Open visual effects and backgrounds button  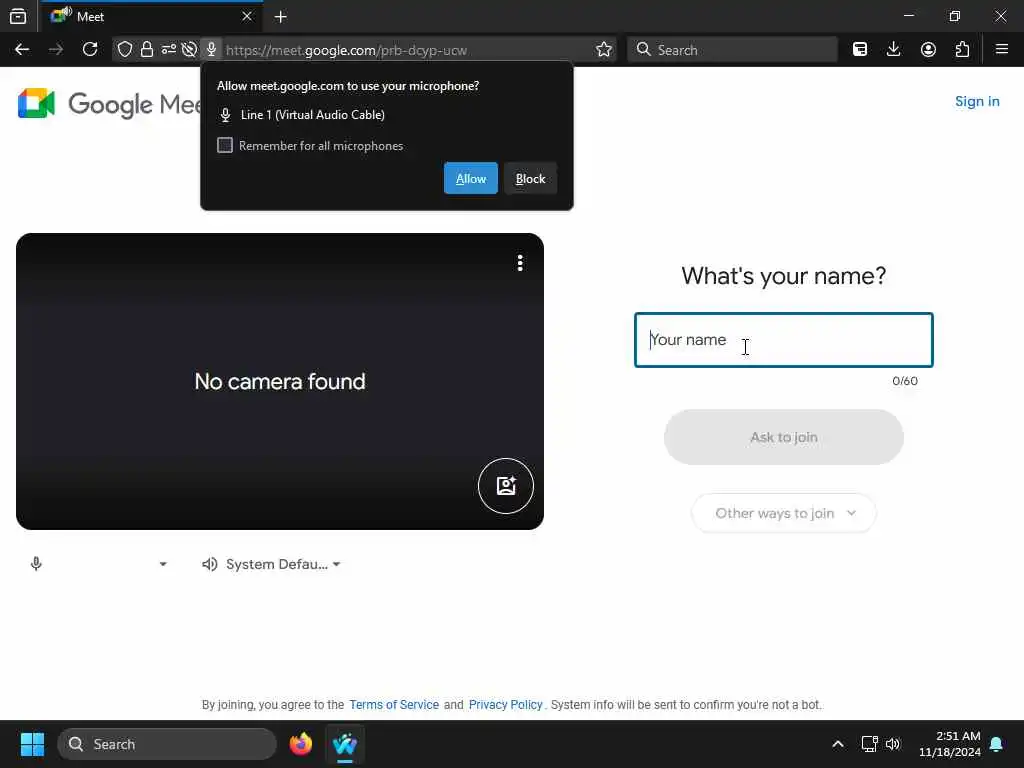pos(505,486)
